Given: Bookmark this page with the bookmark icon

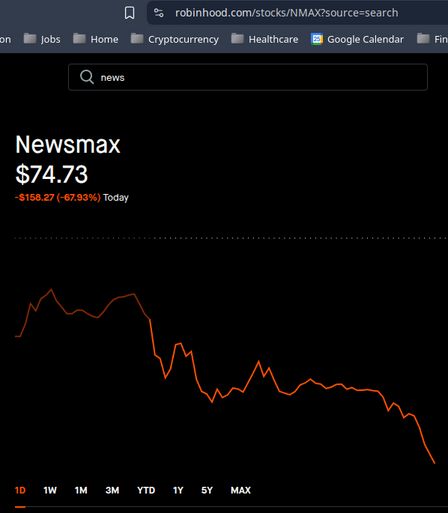Looking at the screenshot, I should pos(129,13).
